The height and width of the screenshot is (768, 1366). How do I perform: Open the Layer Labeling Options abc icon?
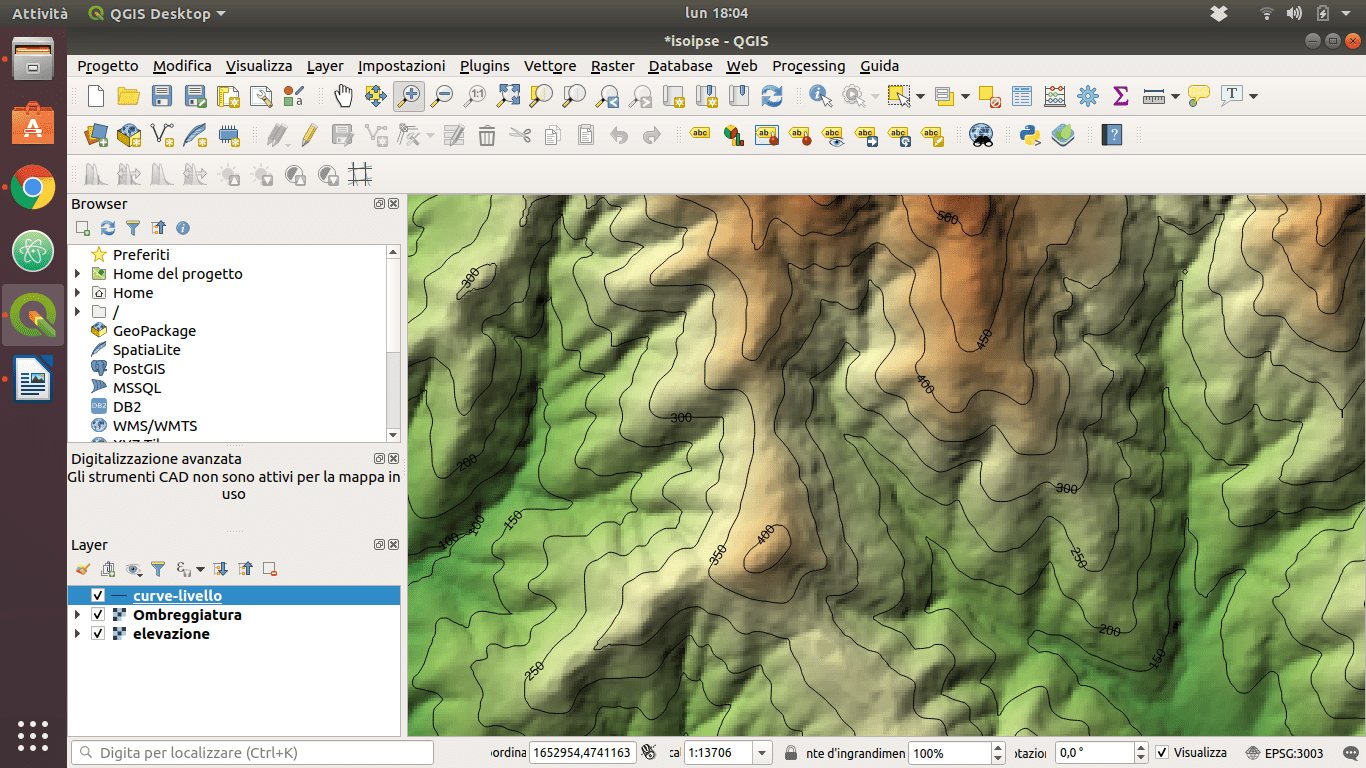(x=700, y=134)
